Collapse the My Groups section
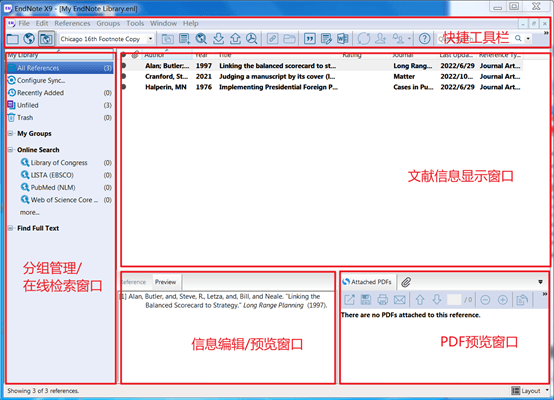Image resolution: width=554 pixels, height=400 pixels. pos(11,134)
